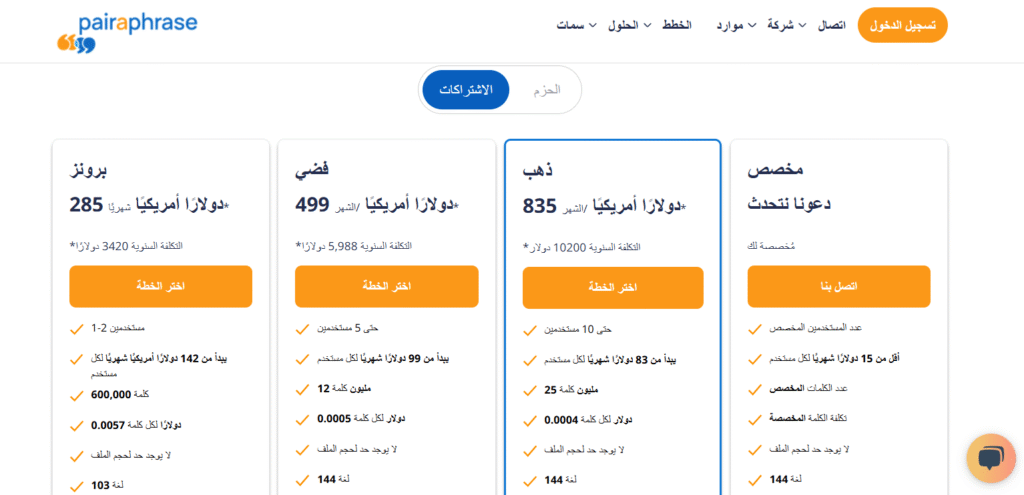Expand the شركة dropdown menu
Screen dimensions: 1024x495
pyautogui.click(x=787, y=25)
